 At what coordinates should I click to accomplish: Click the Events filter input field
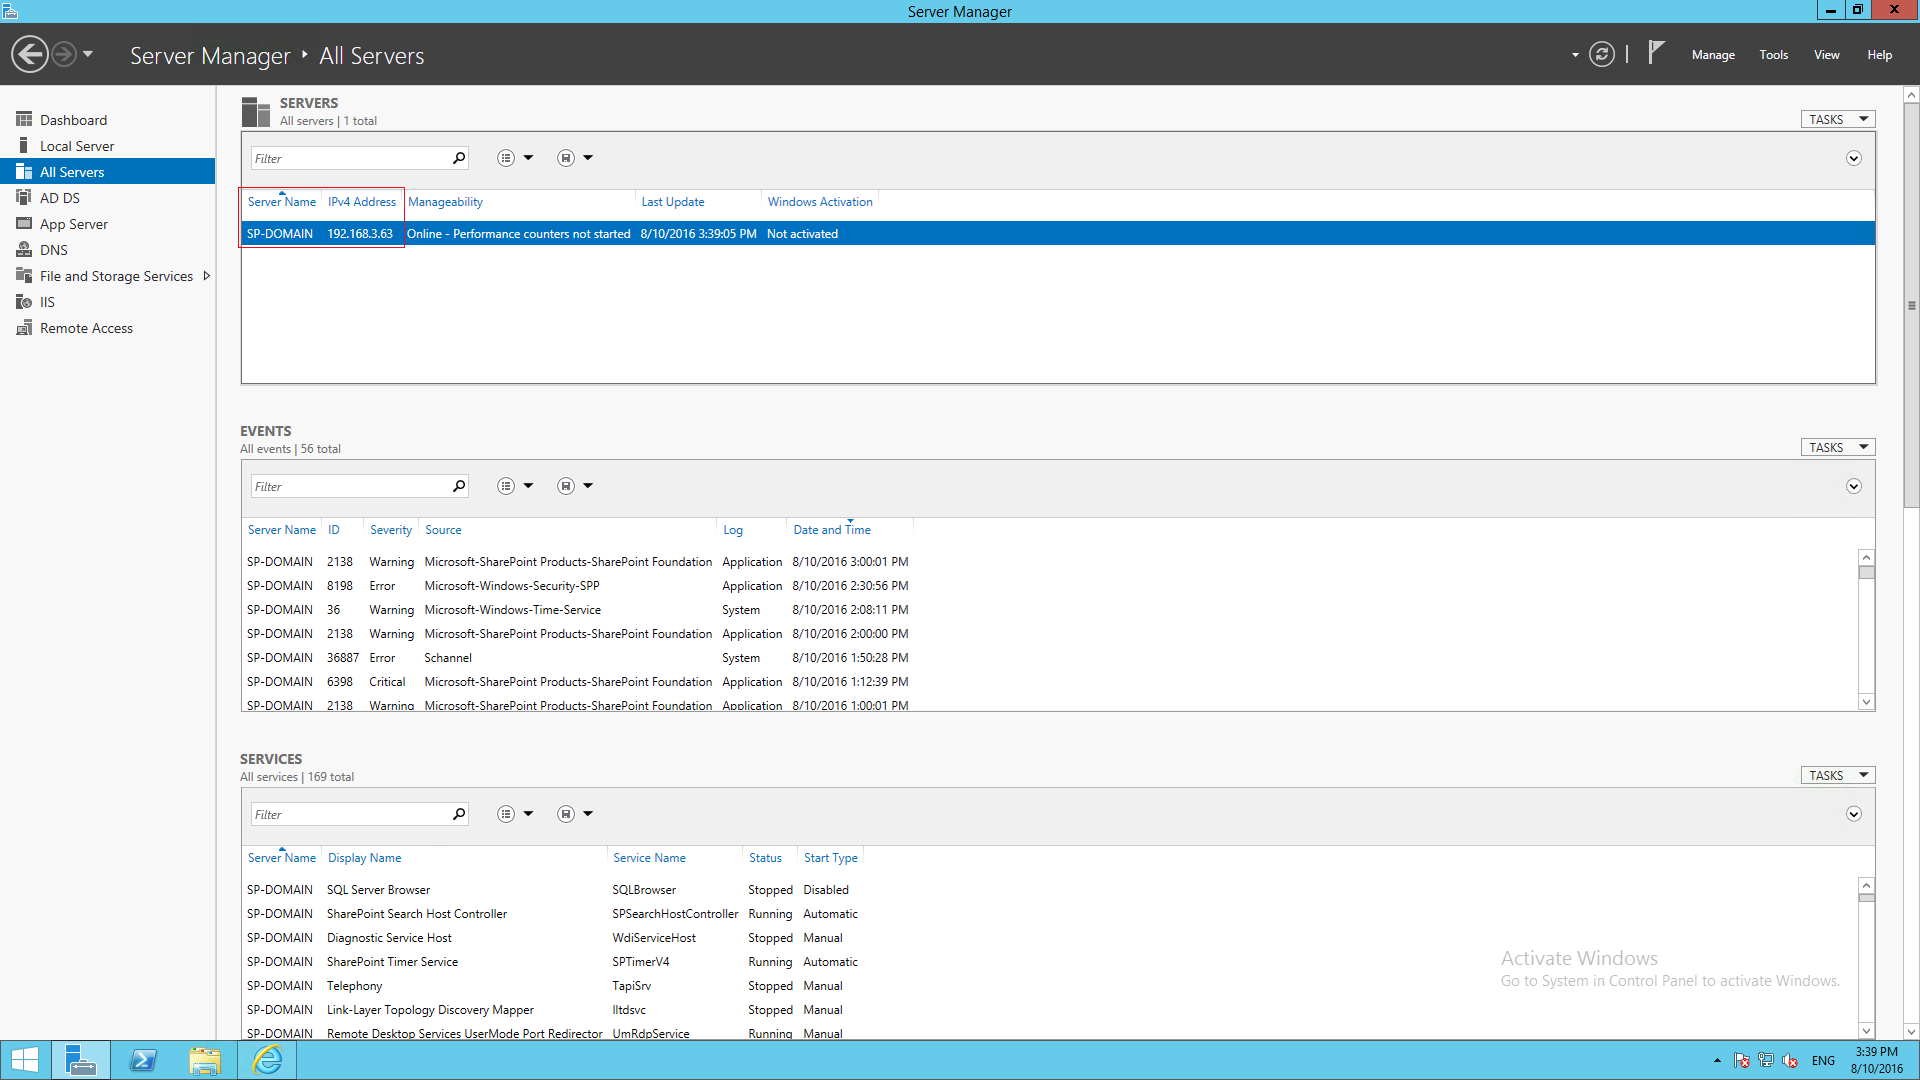(350, 486)
